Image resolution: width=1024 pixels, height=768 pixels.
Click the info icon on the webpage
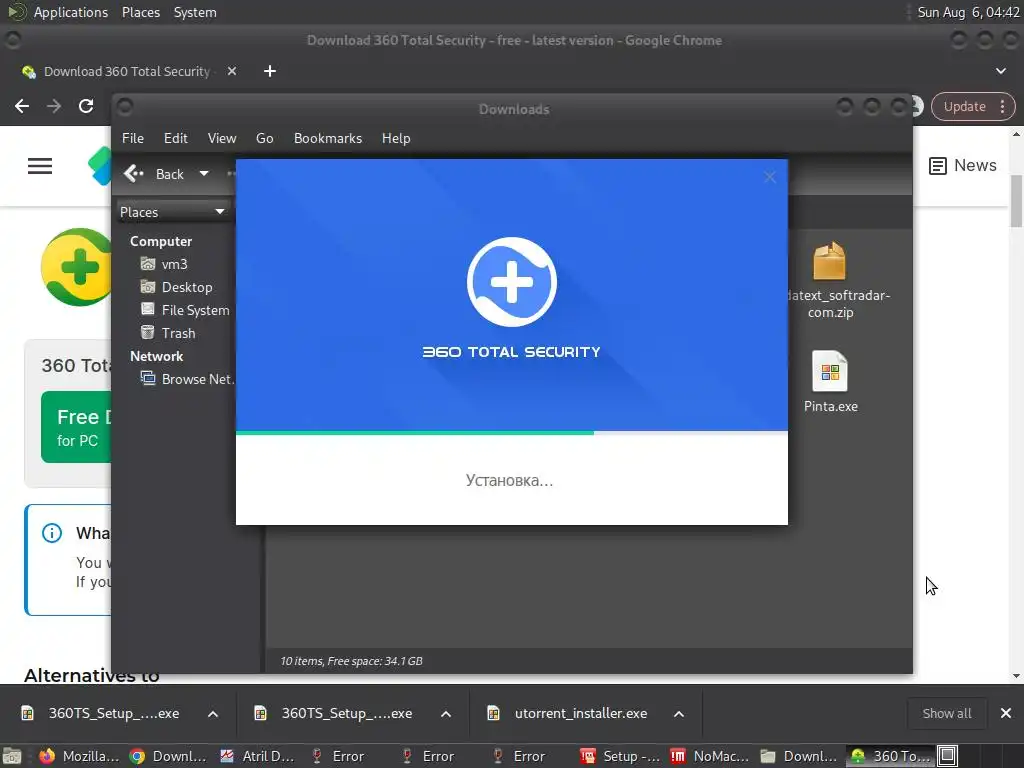click(x=52, y=533)
